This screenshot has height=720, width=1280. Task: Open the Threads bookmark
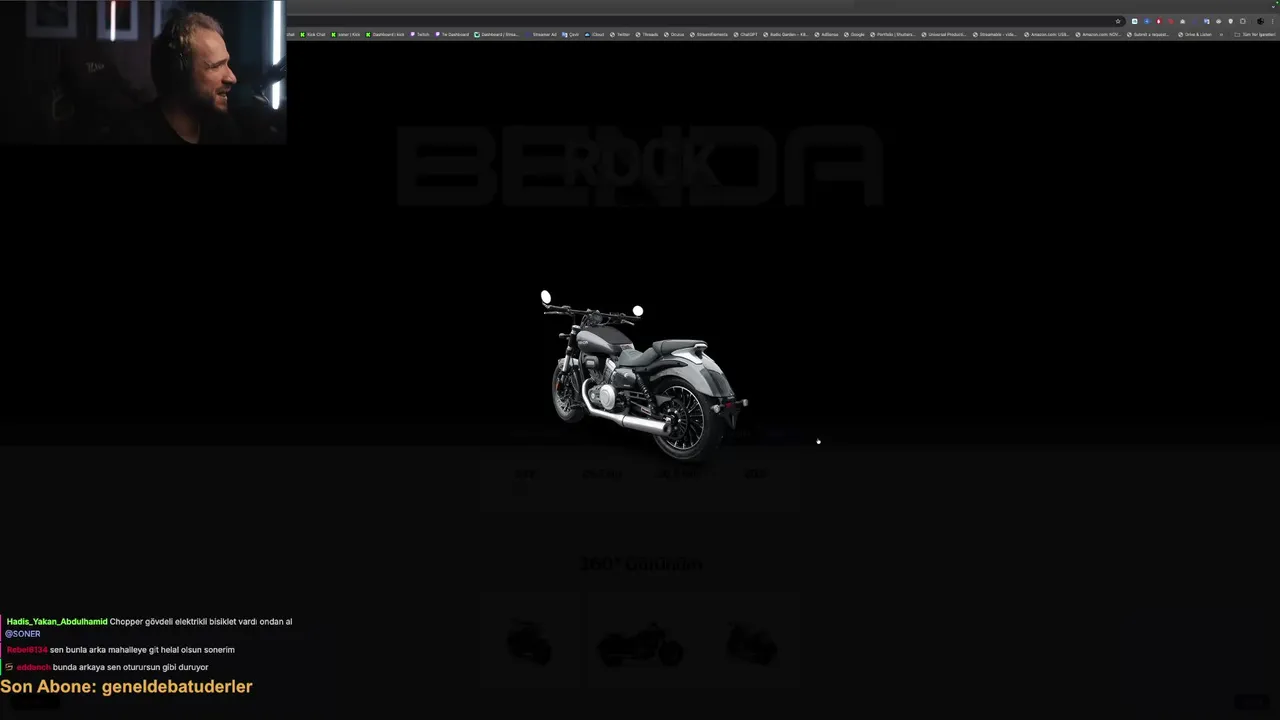[647, 34]
